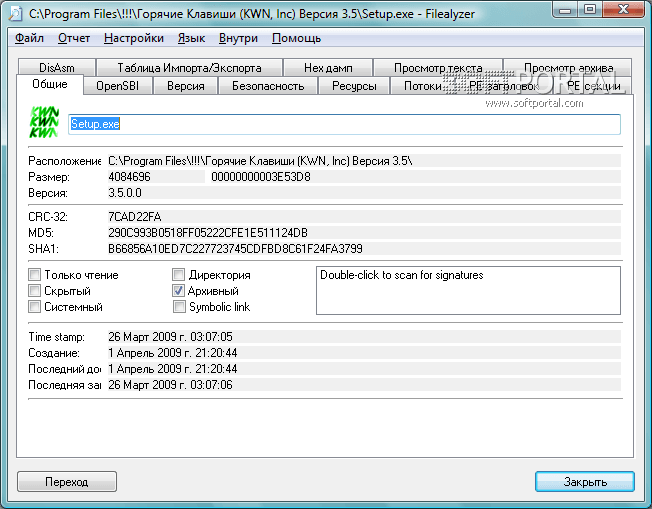Switch to the Потоки tab

click(422, 86)
